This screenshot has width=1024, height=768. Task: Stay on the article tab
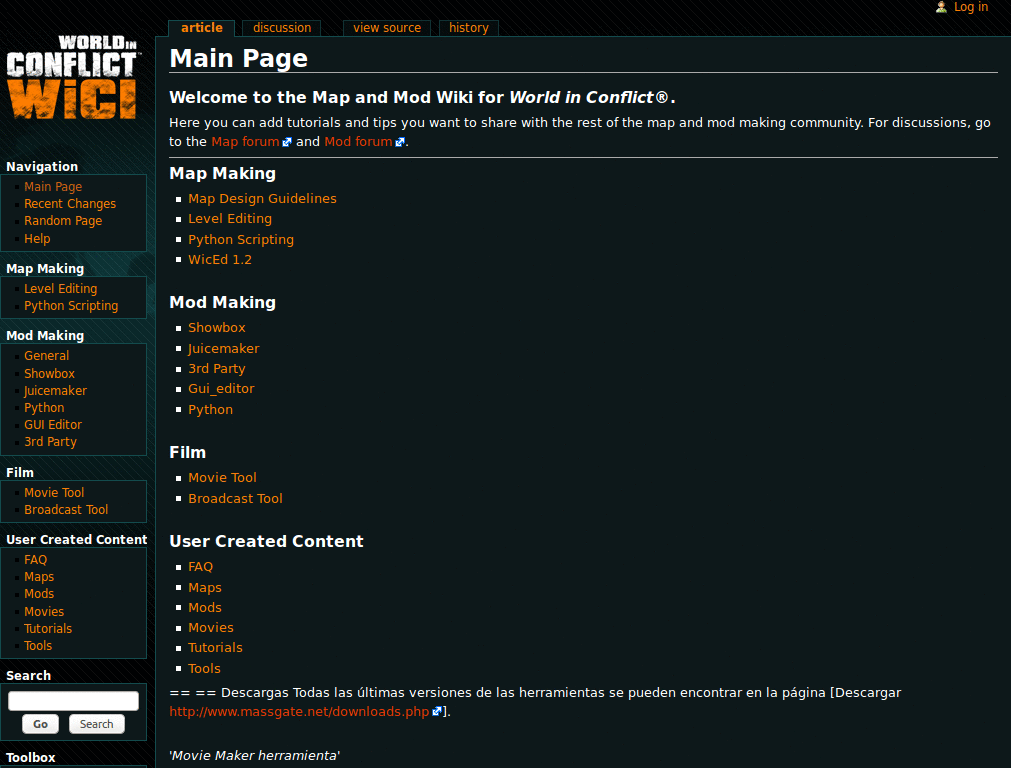(x=201, y=27)
